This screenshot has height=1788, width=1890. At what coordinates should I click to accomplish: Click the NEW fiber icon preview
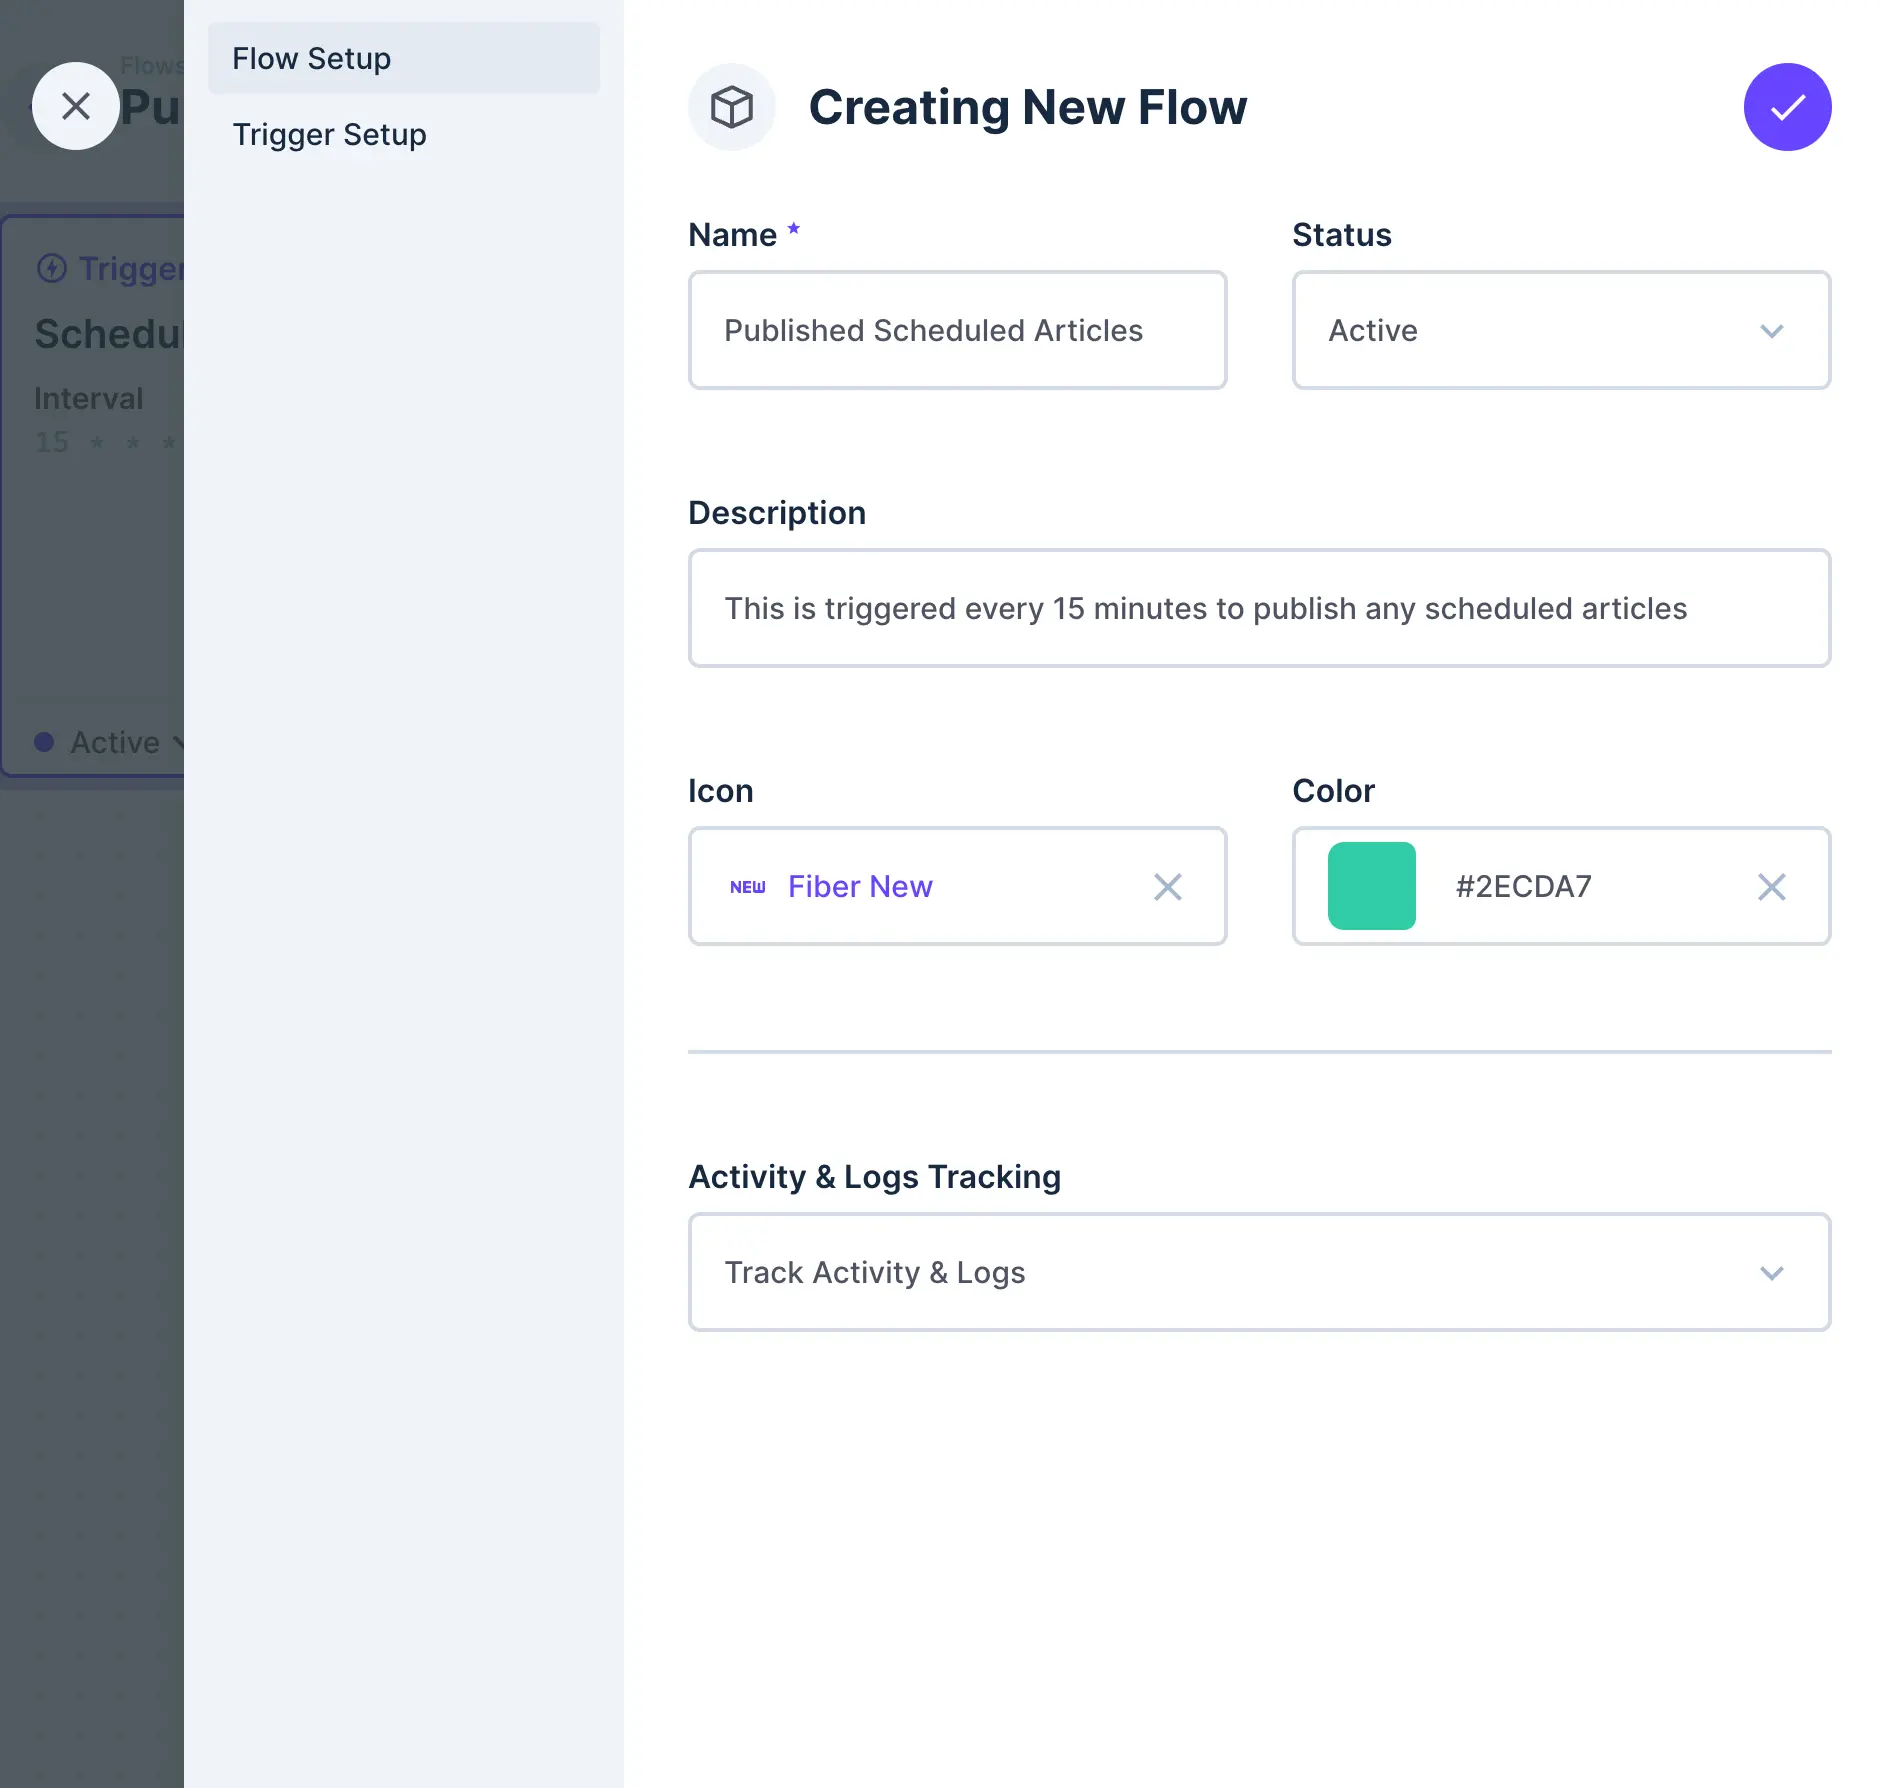click(748, 887)
